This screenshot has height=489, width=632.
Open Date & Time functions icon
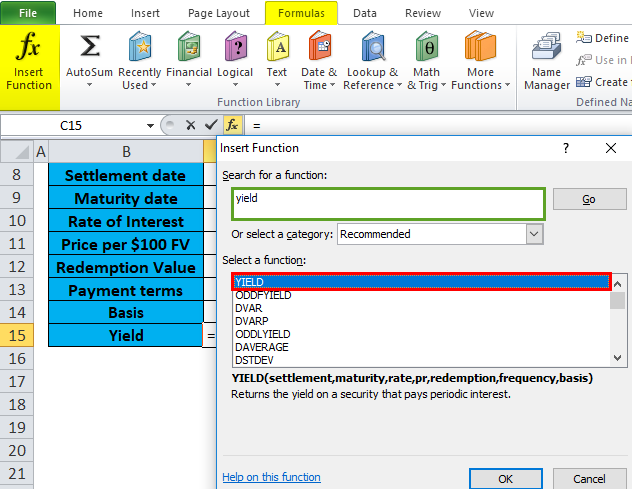tap(319, 46)
